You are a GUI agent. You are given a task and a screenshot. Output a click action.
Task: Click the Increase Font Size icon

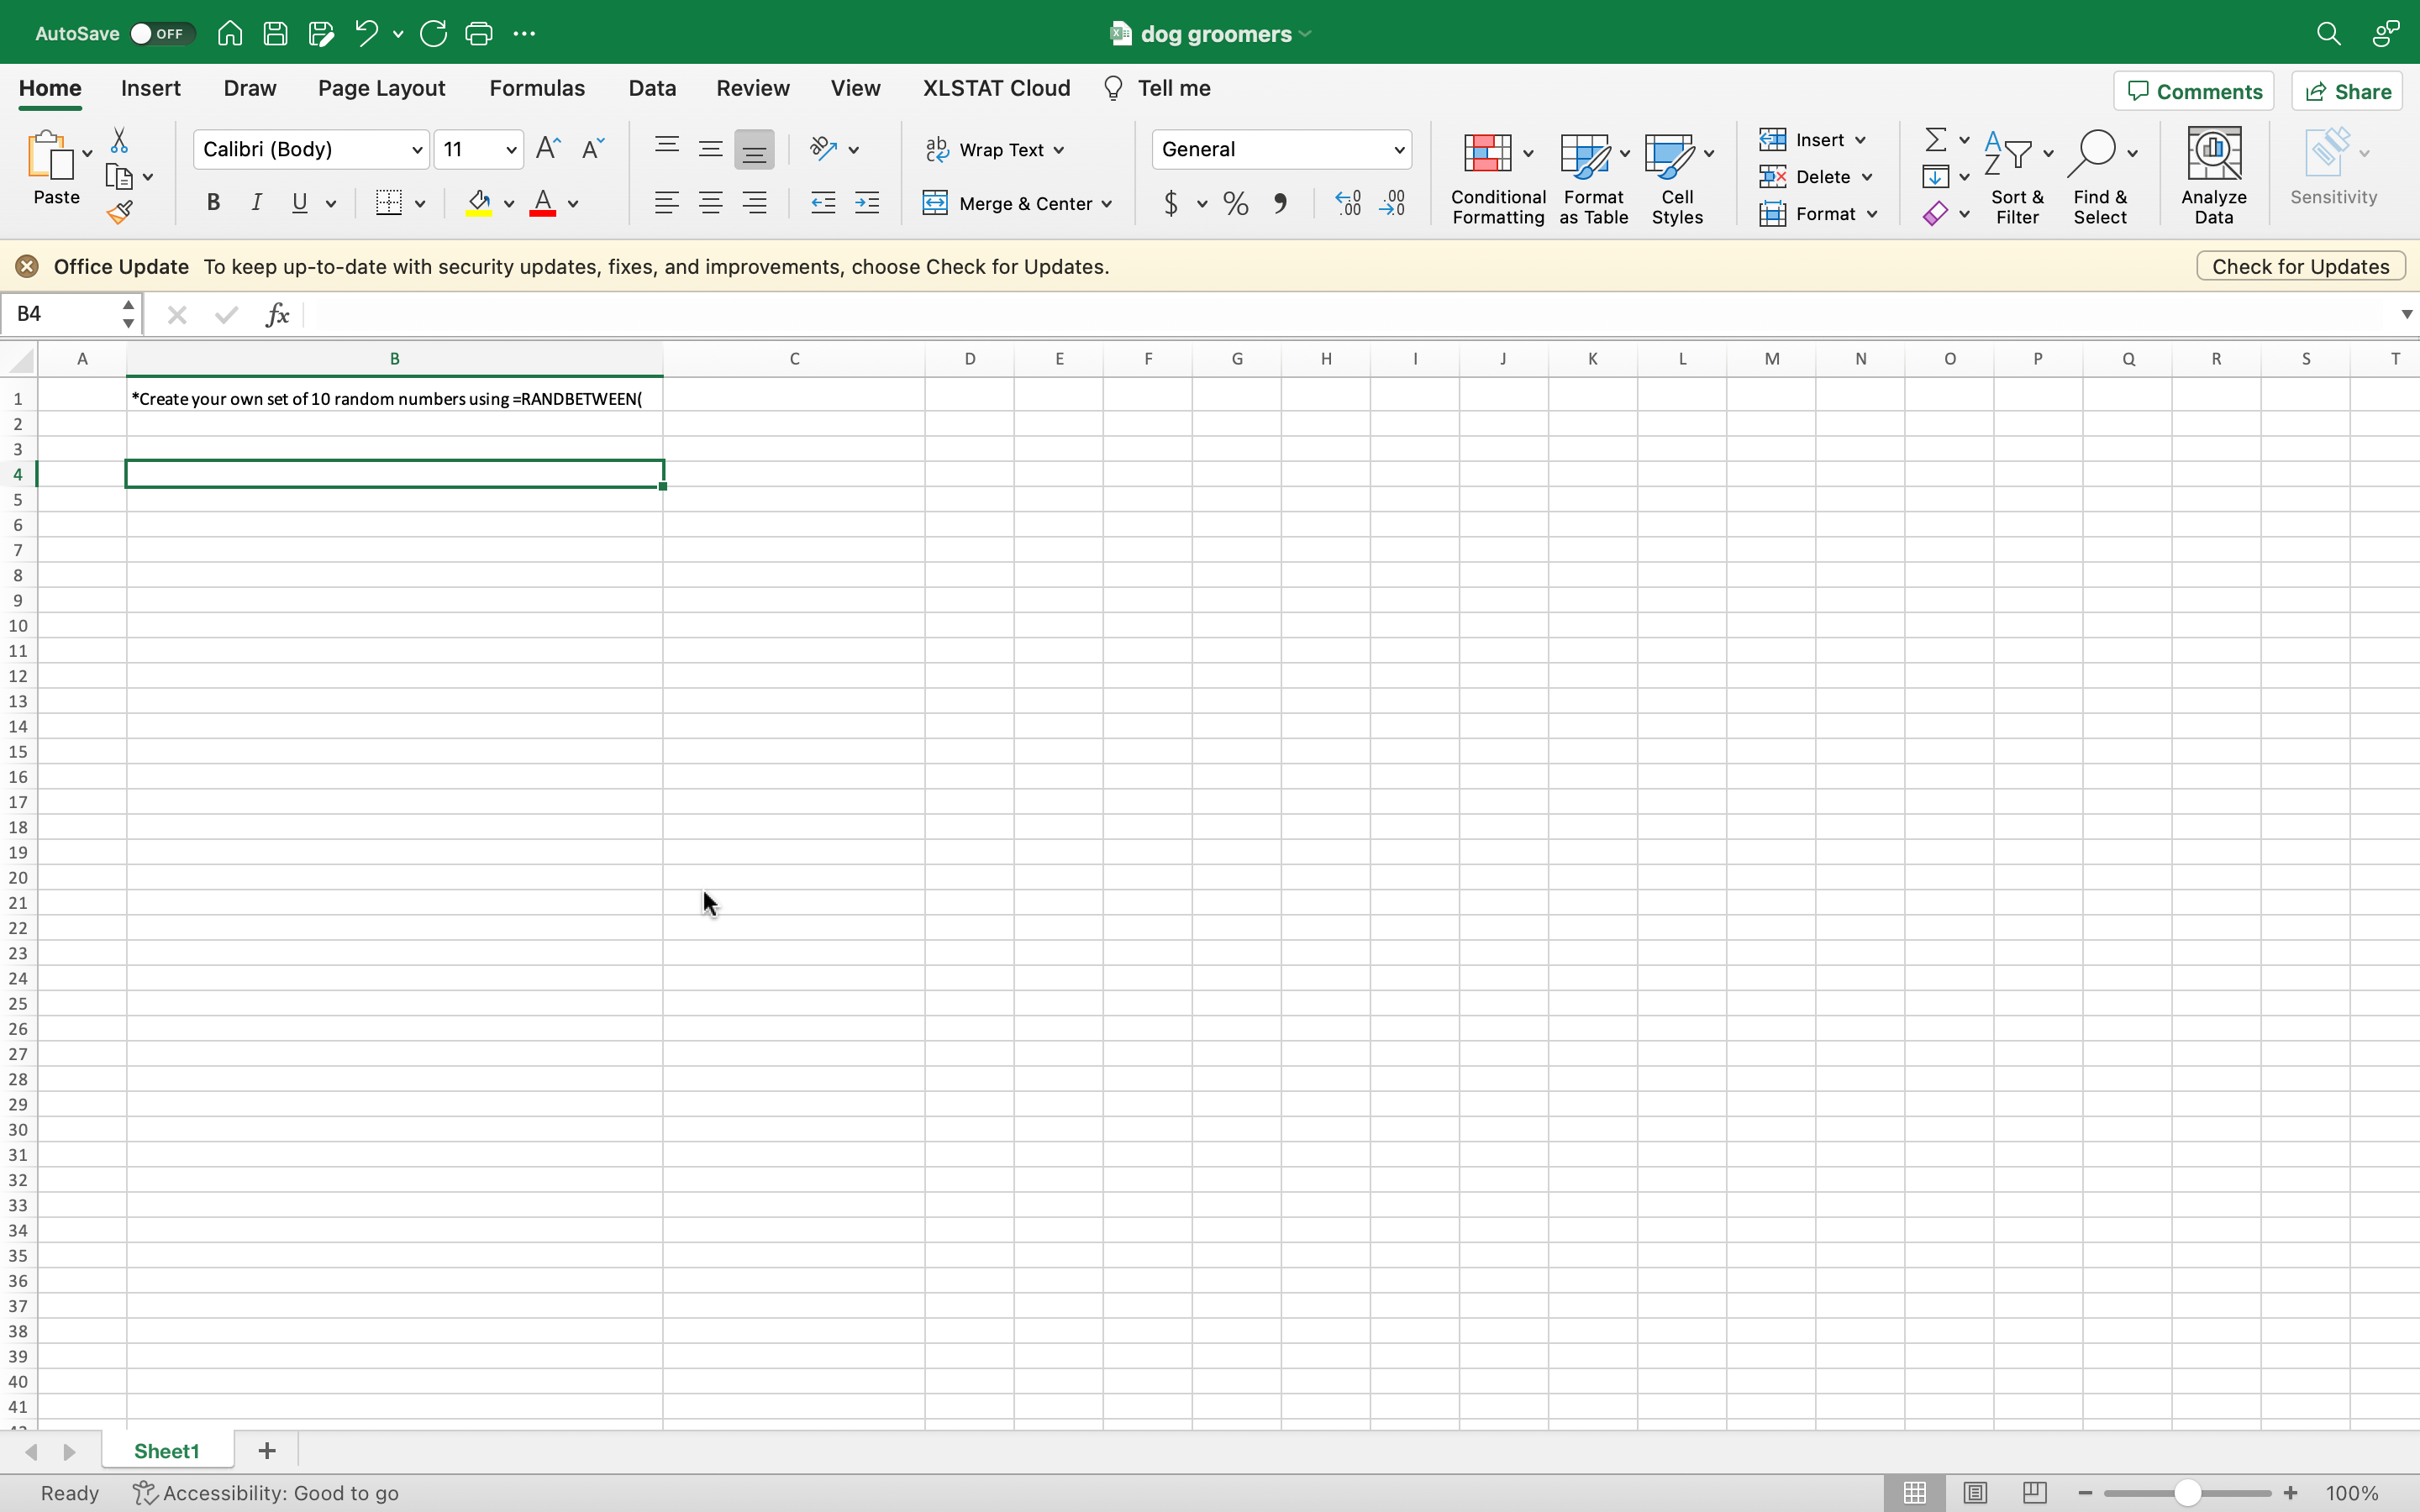tap(548, 149)
